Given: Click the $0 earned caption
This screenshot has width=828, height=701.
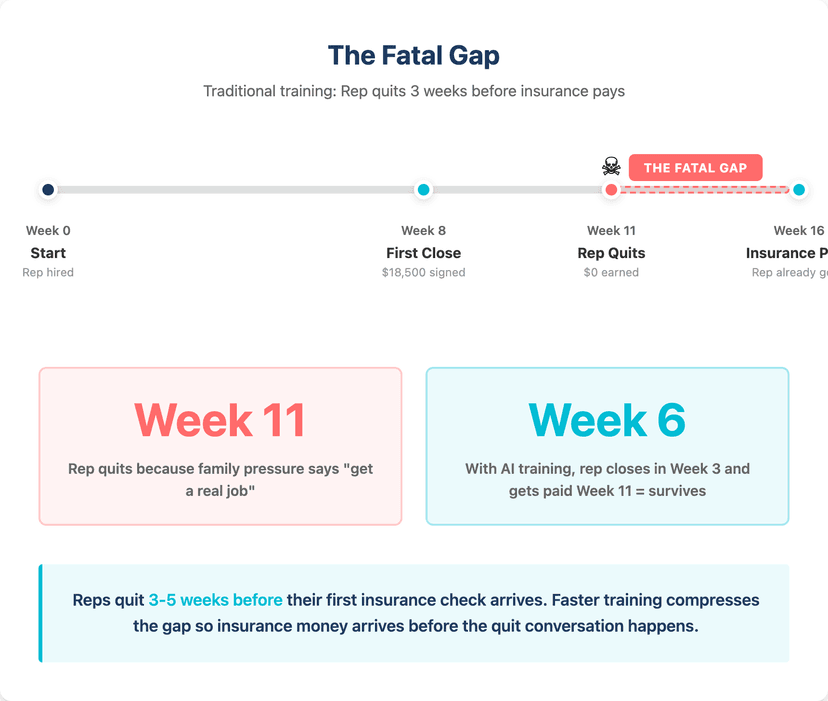Looking at the screenshot, I should coord(611,273).
